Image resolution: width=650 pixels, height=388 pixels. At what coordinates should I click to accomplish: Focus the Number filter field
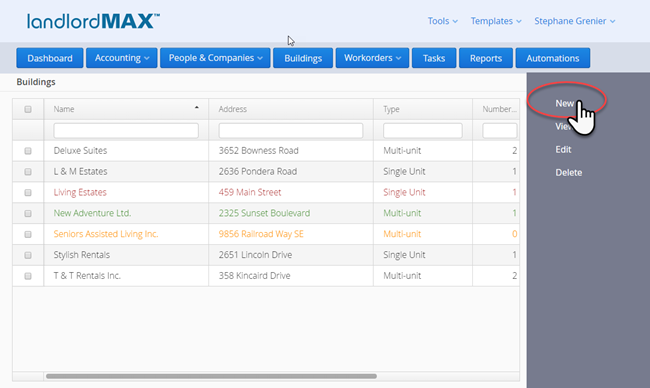coord(500,131)
